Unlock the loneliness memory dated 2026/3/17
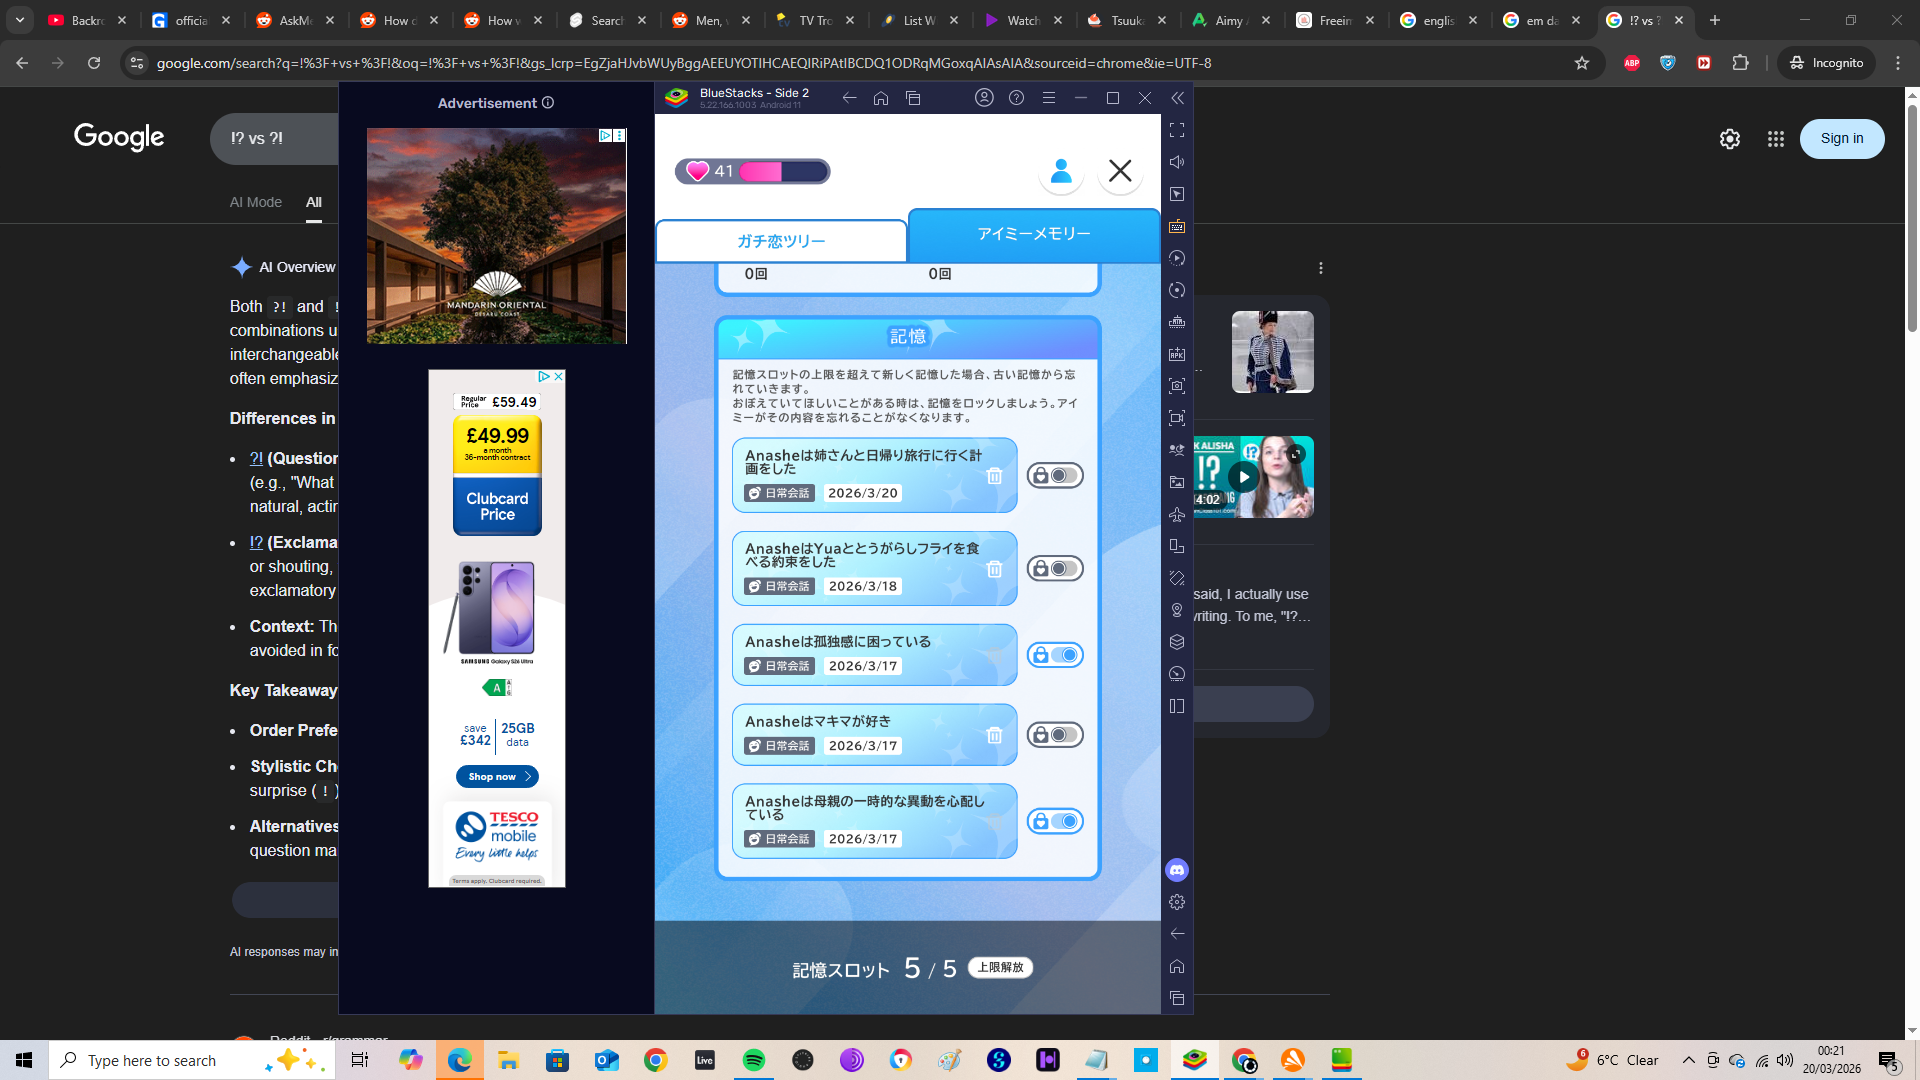Viewport: 1920px width, 1080px height. click(1055, 655)
